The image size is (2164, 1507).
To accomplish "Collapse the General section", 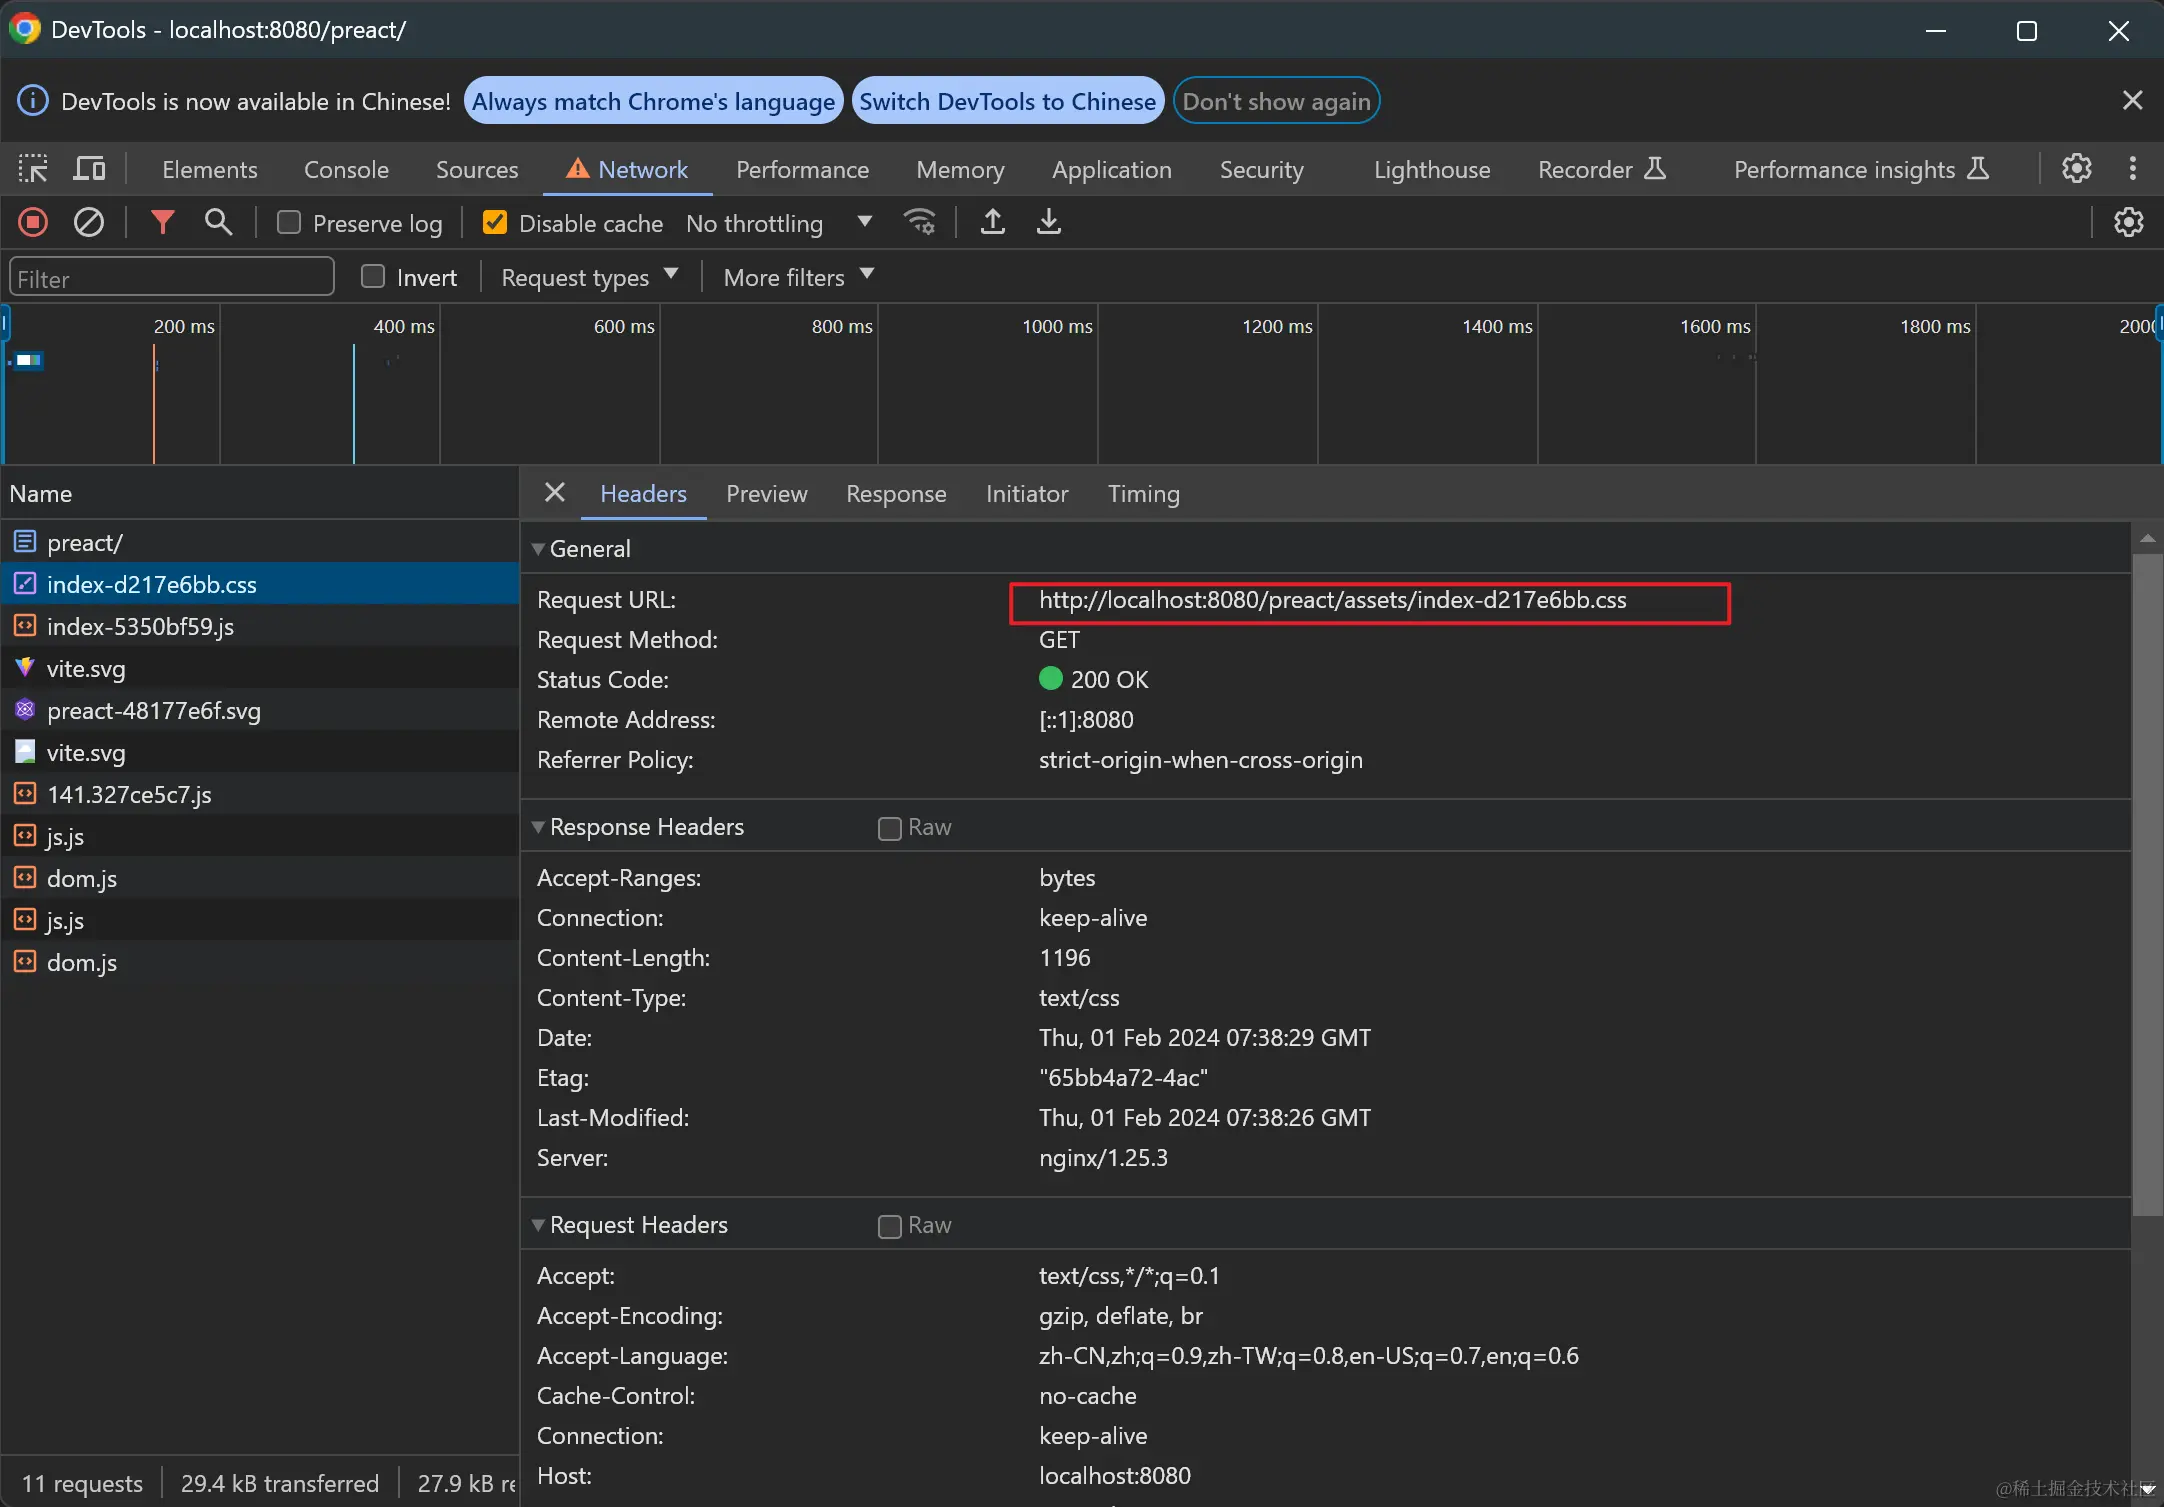I will 538,549.
